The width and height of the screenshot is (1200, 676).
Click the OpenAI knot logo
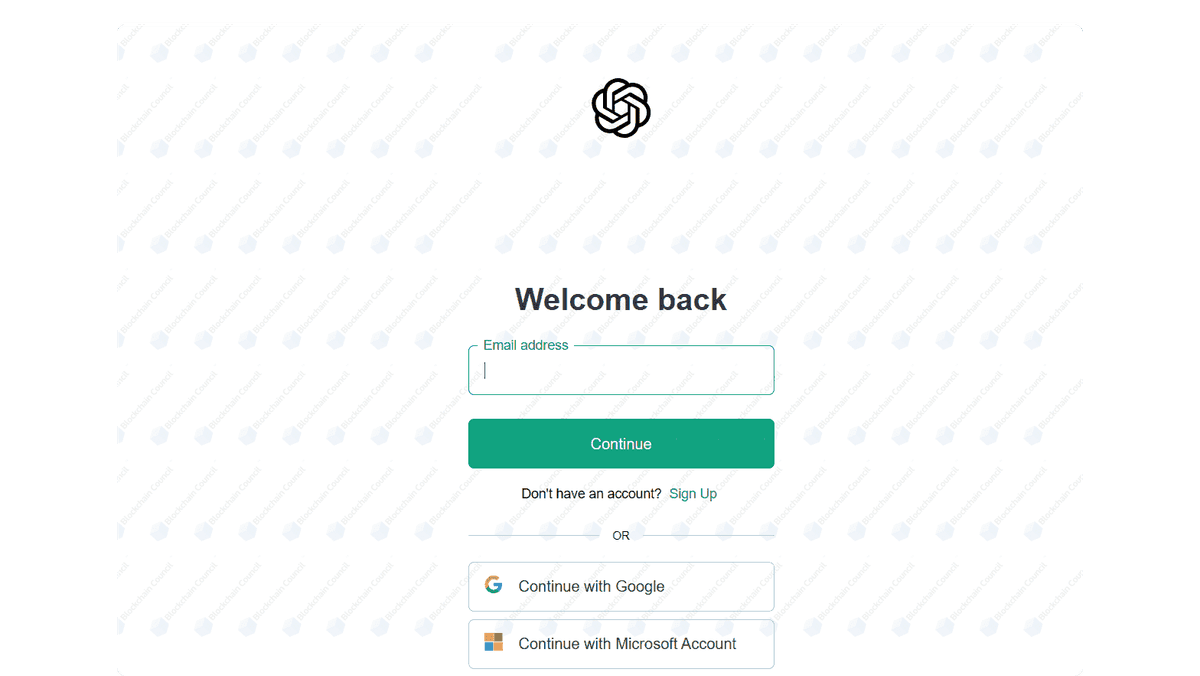pos(621,108)
